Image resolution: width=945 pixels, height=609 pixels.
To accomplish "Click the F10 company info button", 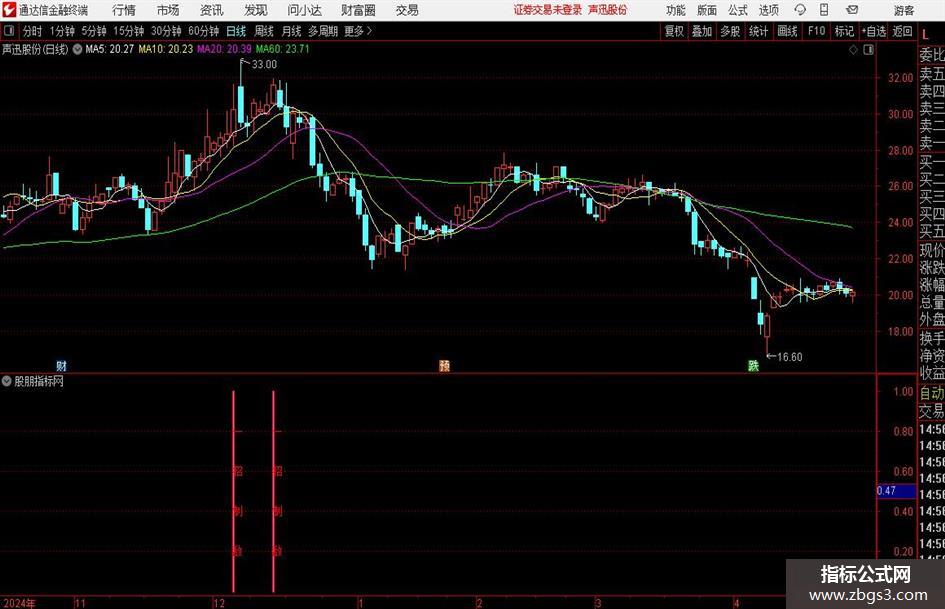I will 817,31.
